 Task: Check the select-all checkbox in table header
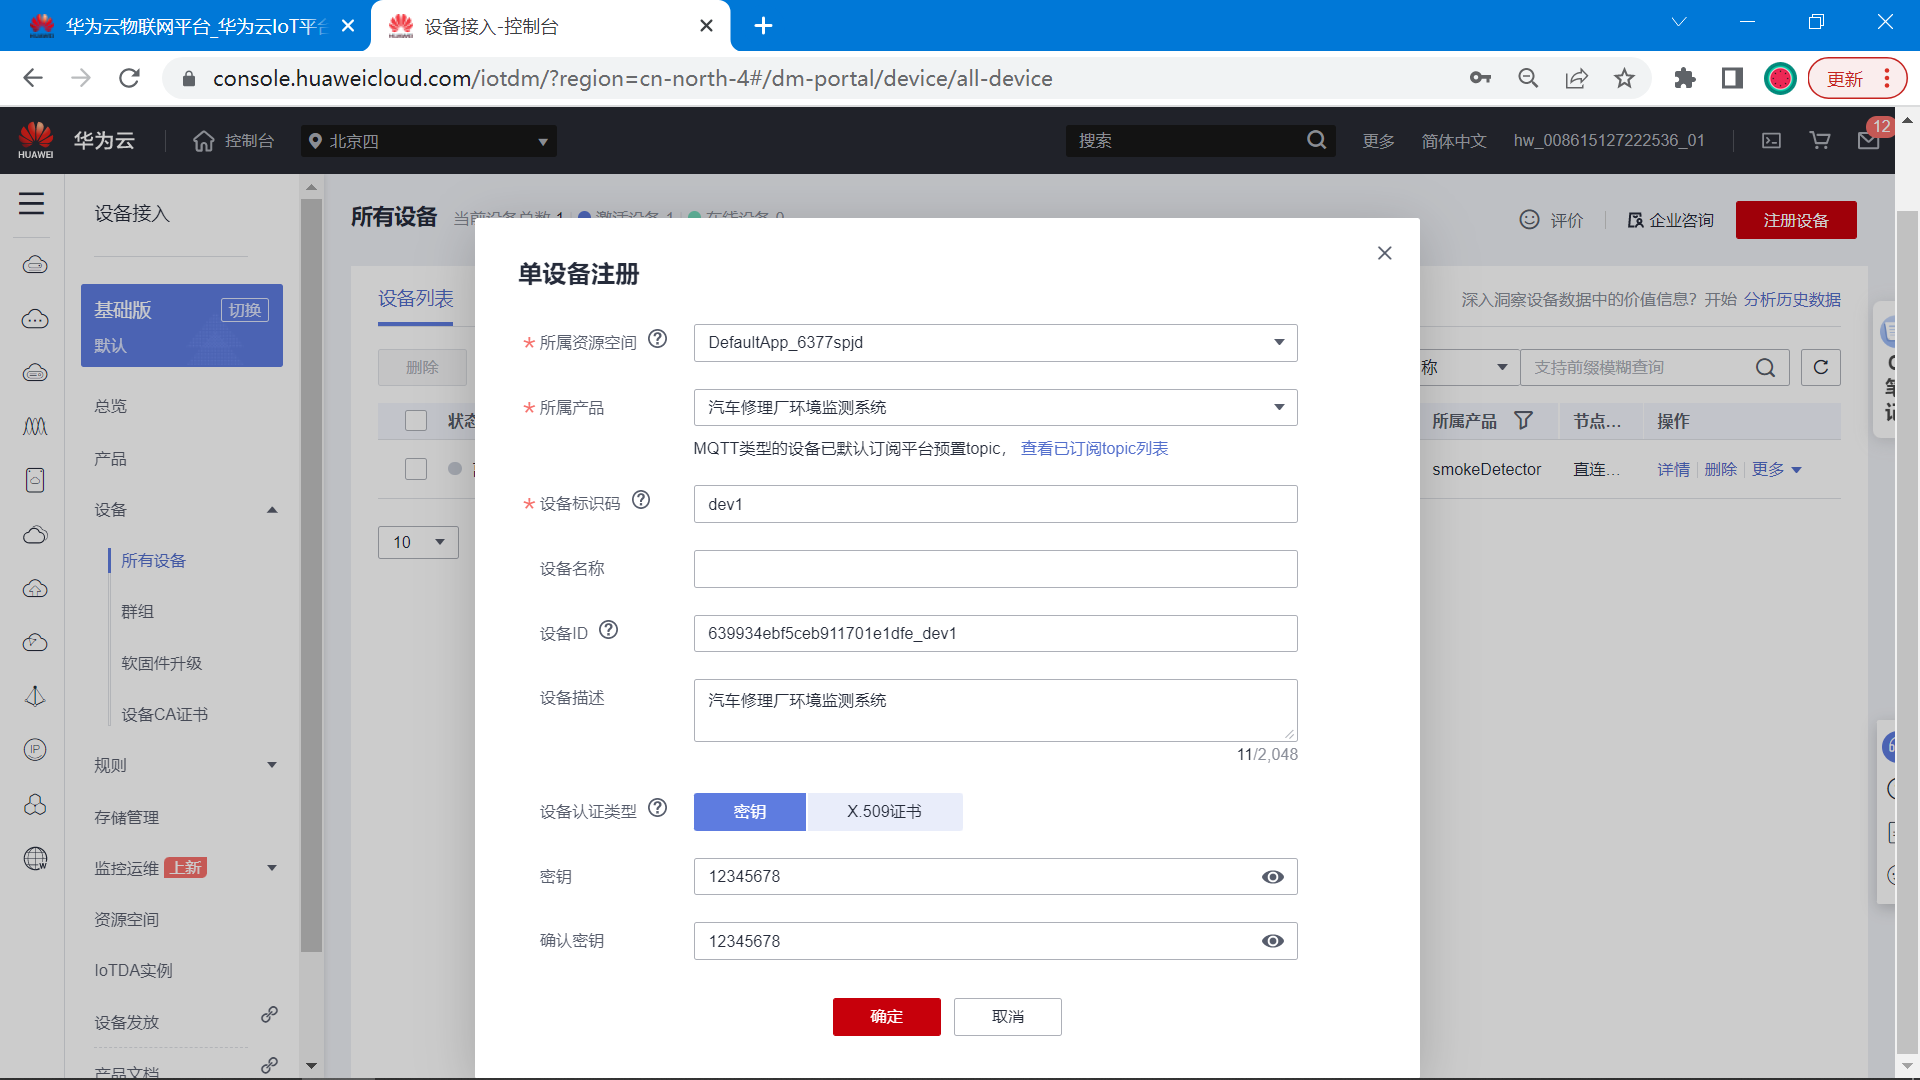416,421
